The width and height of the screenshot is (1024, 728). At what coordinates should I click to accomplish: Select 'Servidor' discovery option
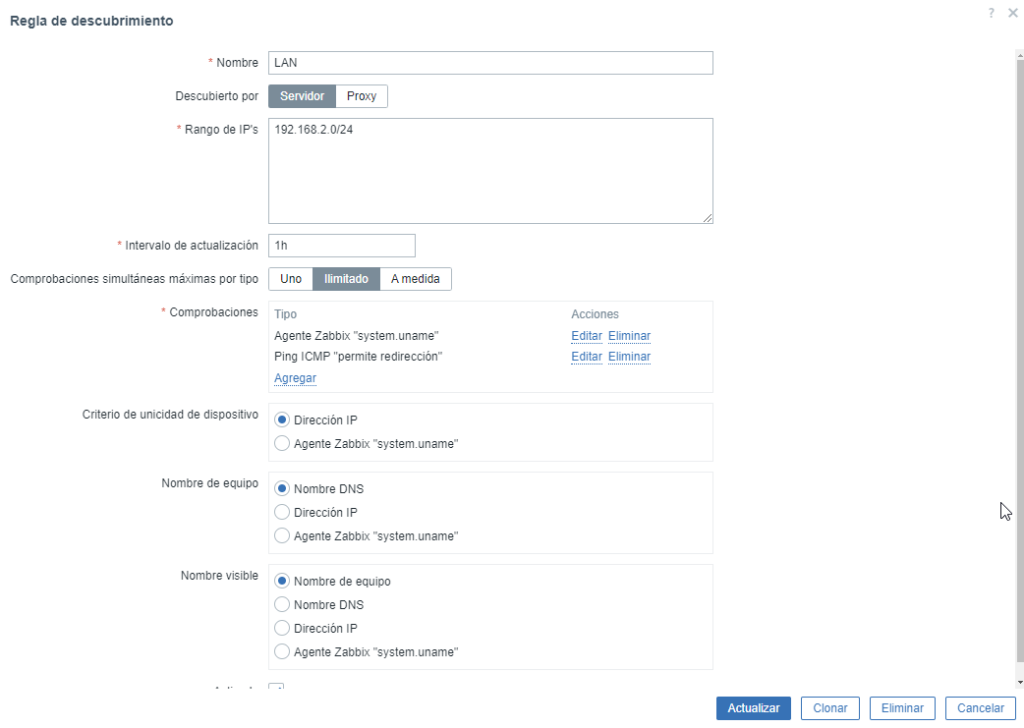301,96
